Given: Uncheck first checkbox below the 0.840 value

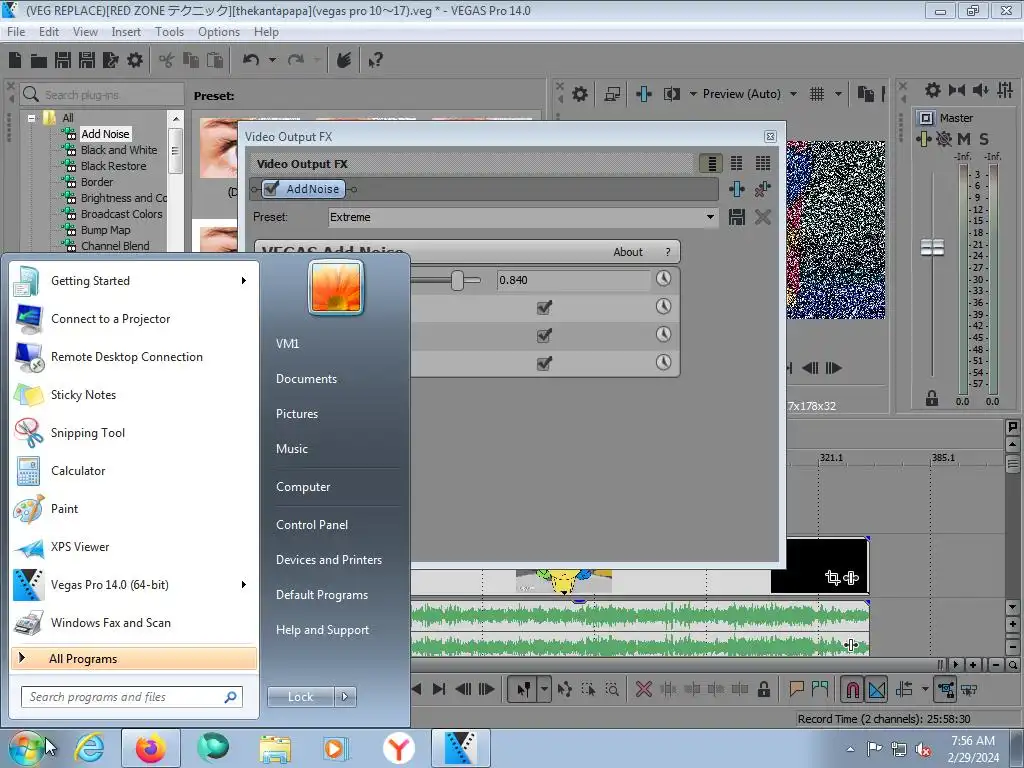Looking at the screenshot, I should click(x=543, y=307).
